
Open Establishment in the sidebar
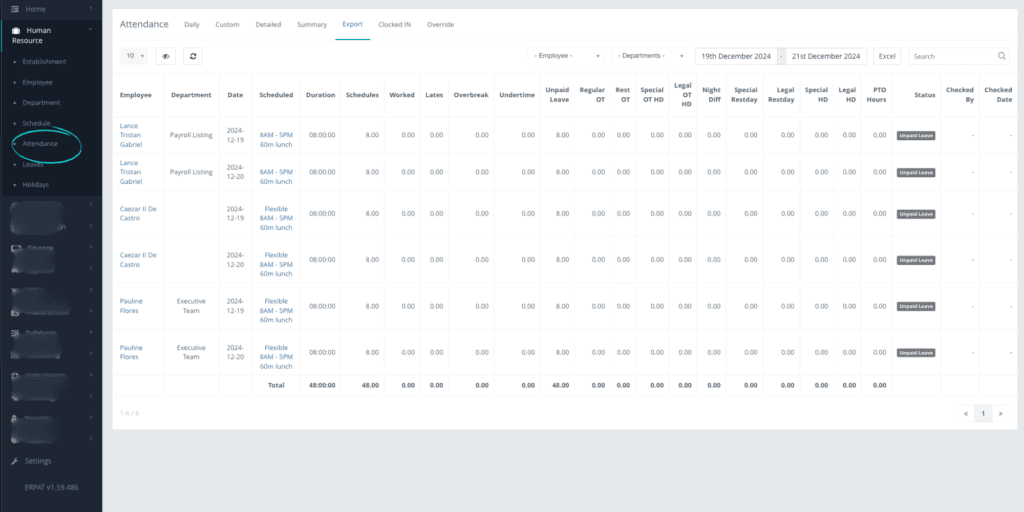(x=44, y=61)
